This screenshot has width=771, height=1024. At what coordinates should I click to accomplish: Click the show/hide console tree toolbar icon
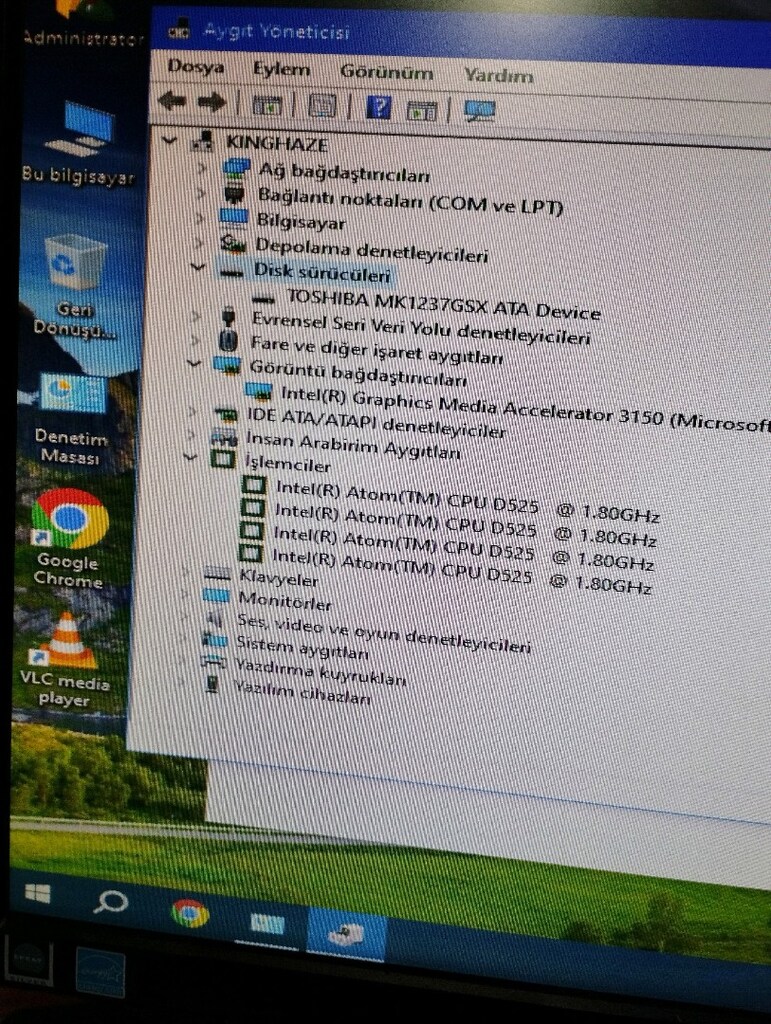pyautogui.click(x=266, y=104)
